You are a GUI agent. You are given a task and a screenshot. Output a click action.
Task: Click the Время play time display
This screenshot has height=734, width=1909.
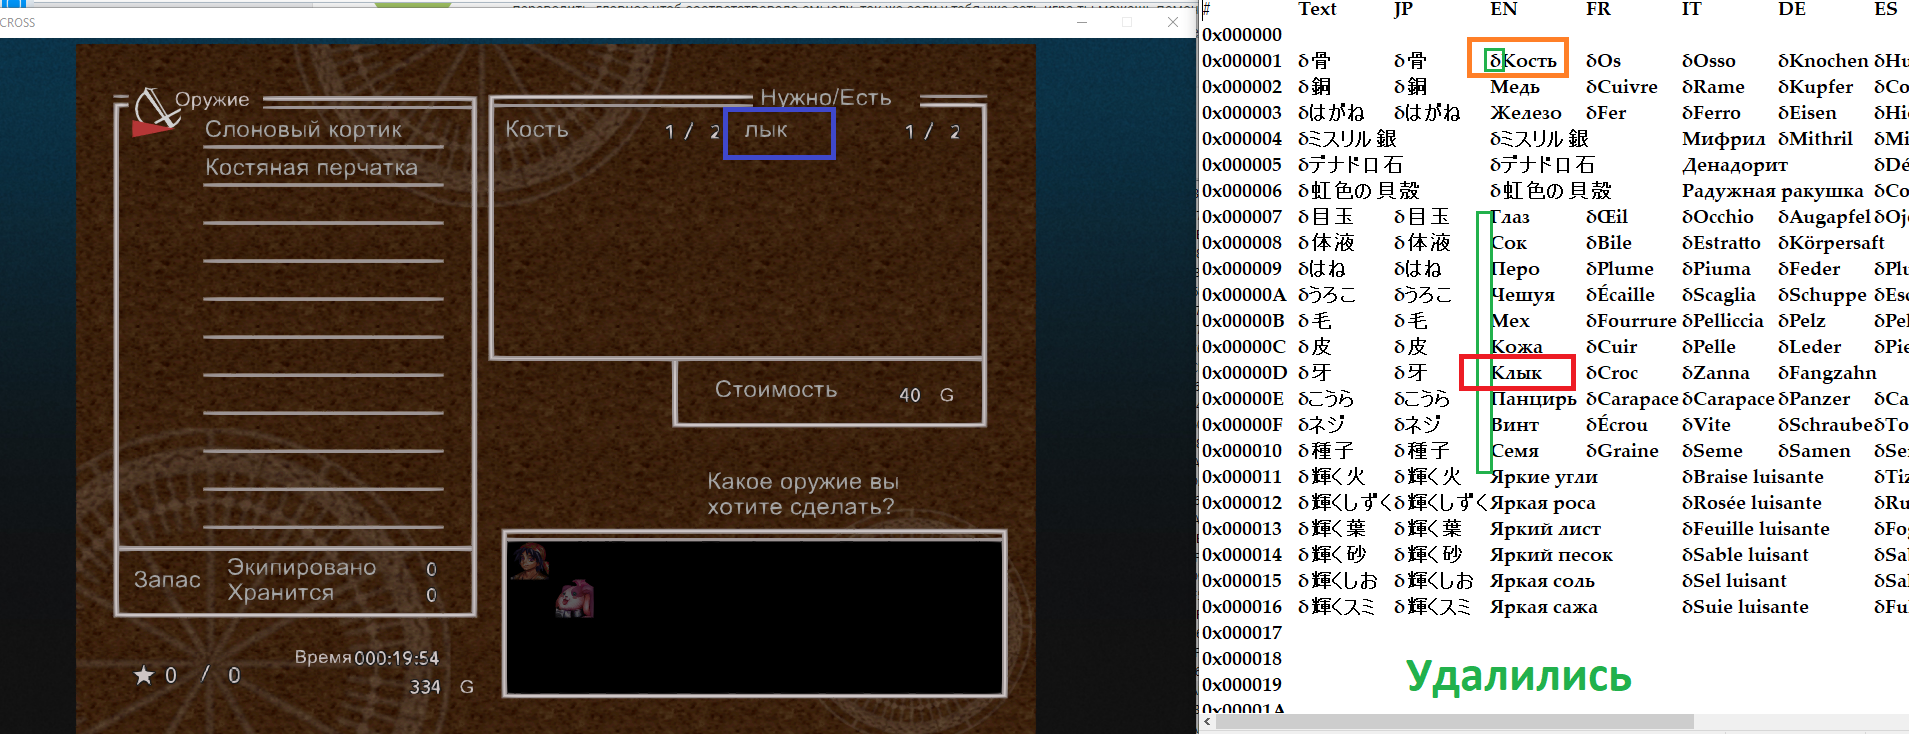click(367, 658)
